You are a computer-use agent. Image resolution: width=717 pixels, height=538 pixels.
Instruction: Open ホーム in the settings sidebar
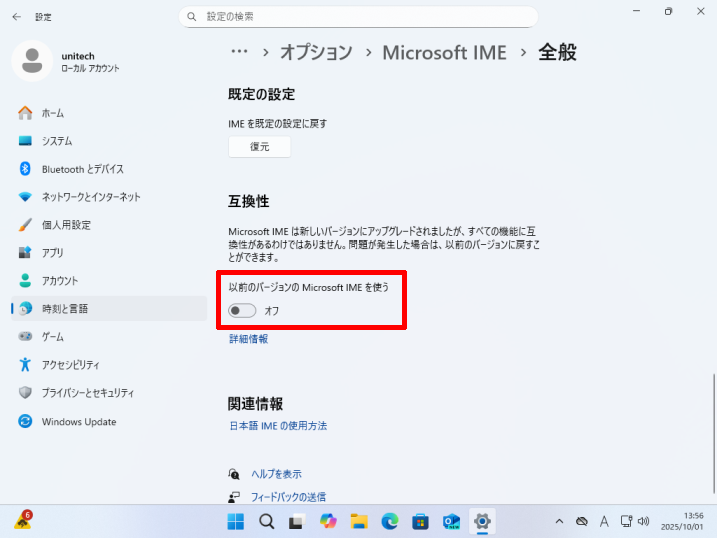point(53,113)
